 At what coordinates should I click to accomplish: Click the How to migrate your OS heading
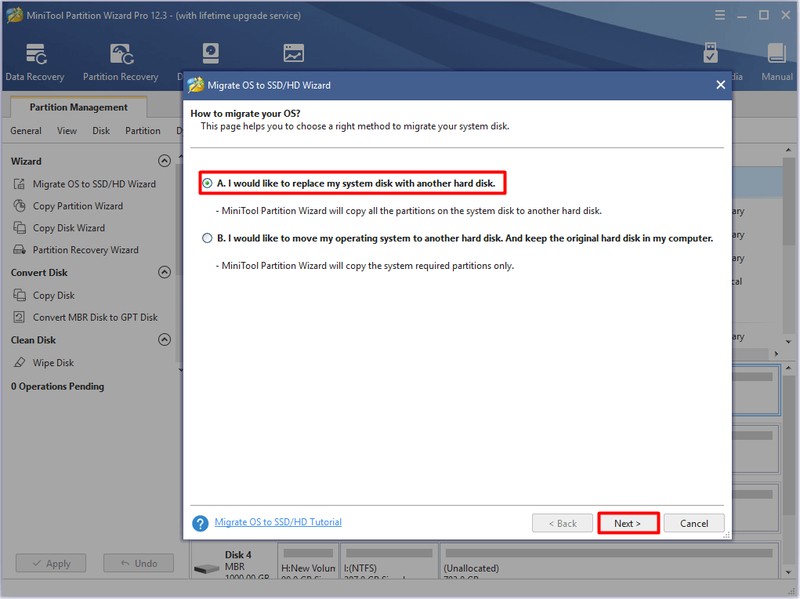[245, 113]
